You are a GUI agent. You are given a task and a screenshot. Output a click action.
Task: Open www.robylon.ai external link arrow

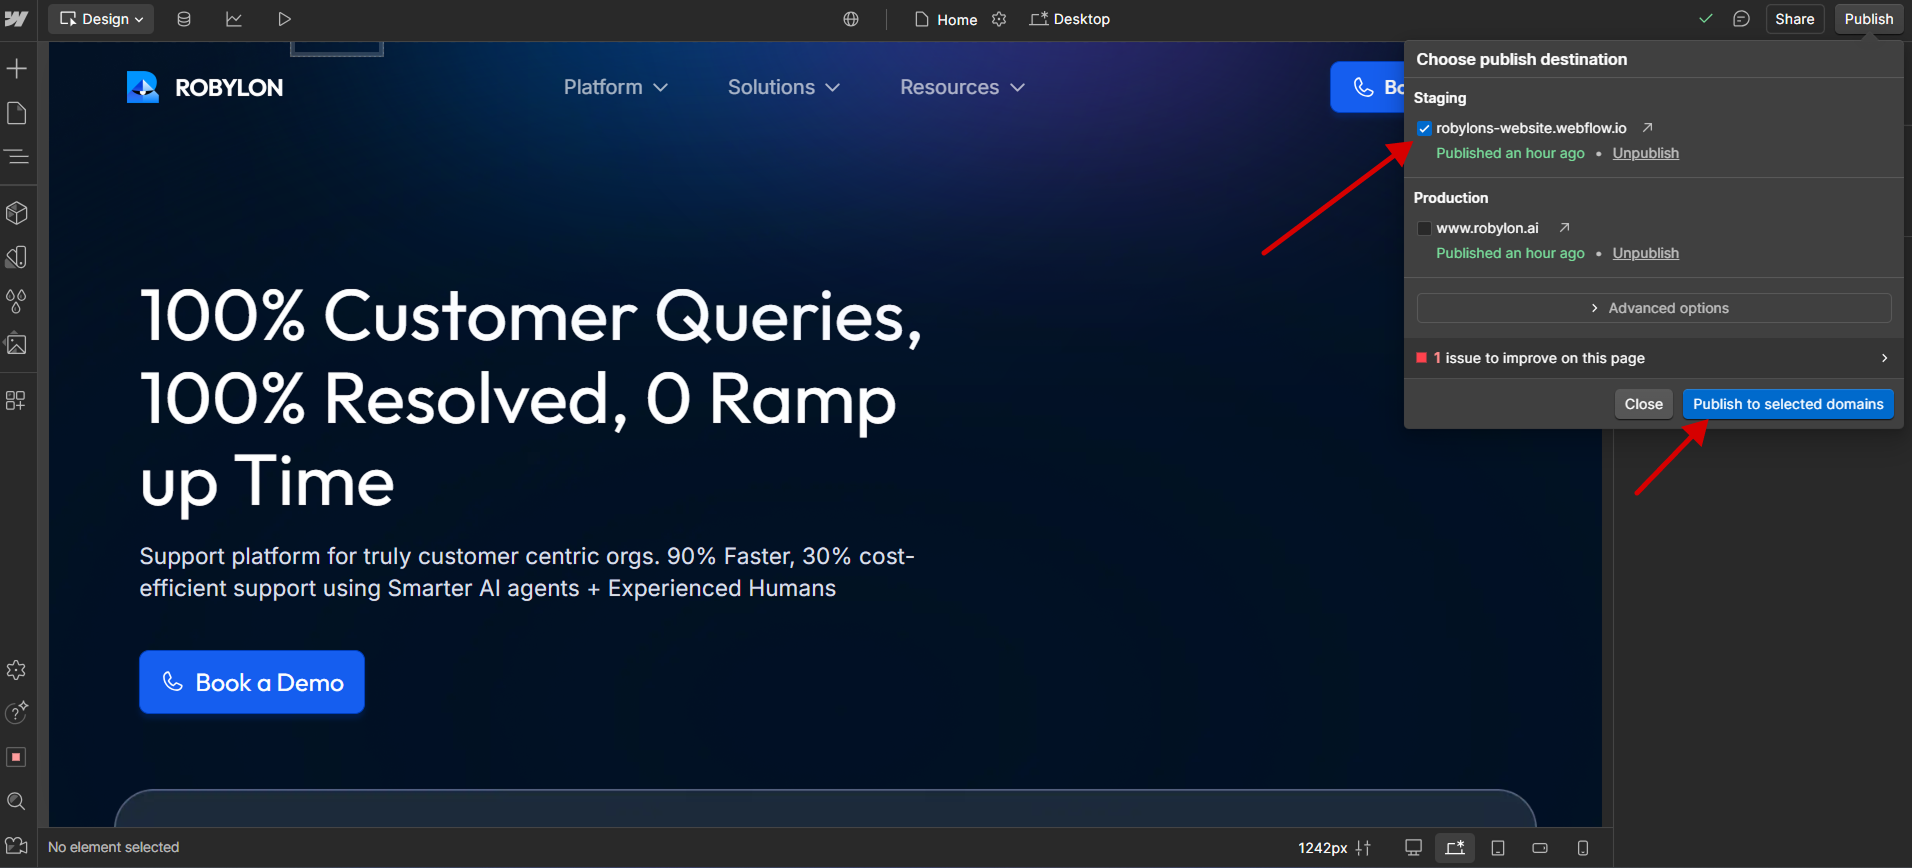click(1564, 227)
